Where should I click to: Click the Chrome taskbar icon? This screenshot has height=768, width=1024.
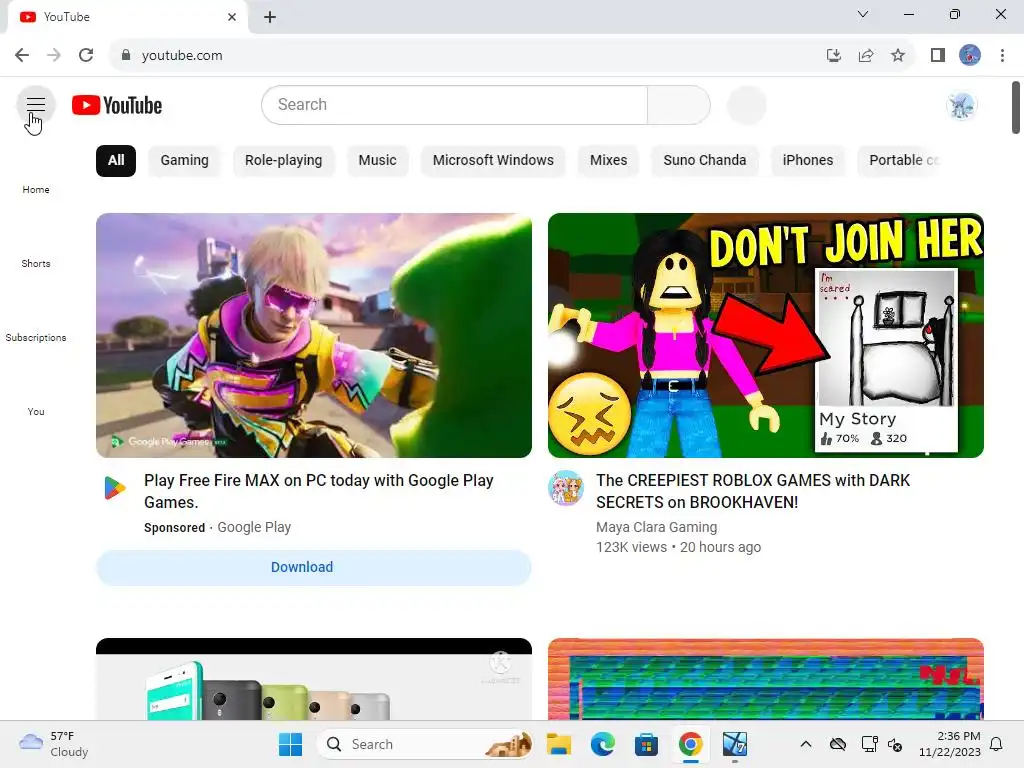pos(690,744)
